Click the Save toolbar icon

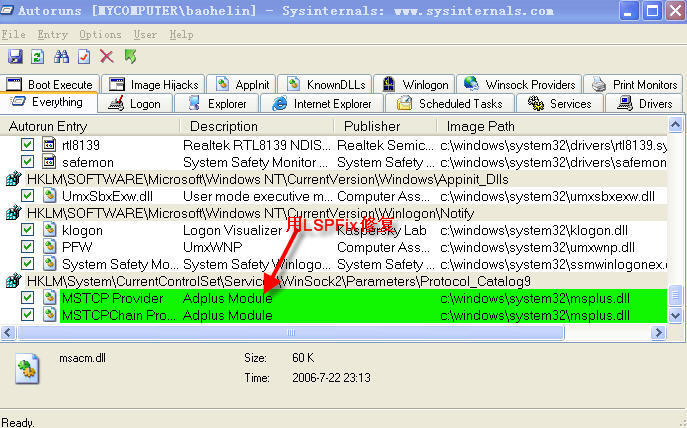15,57
